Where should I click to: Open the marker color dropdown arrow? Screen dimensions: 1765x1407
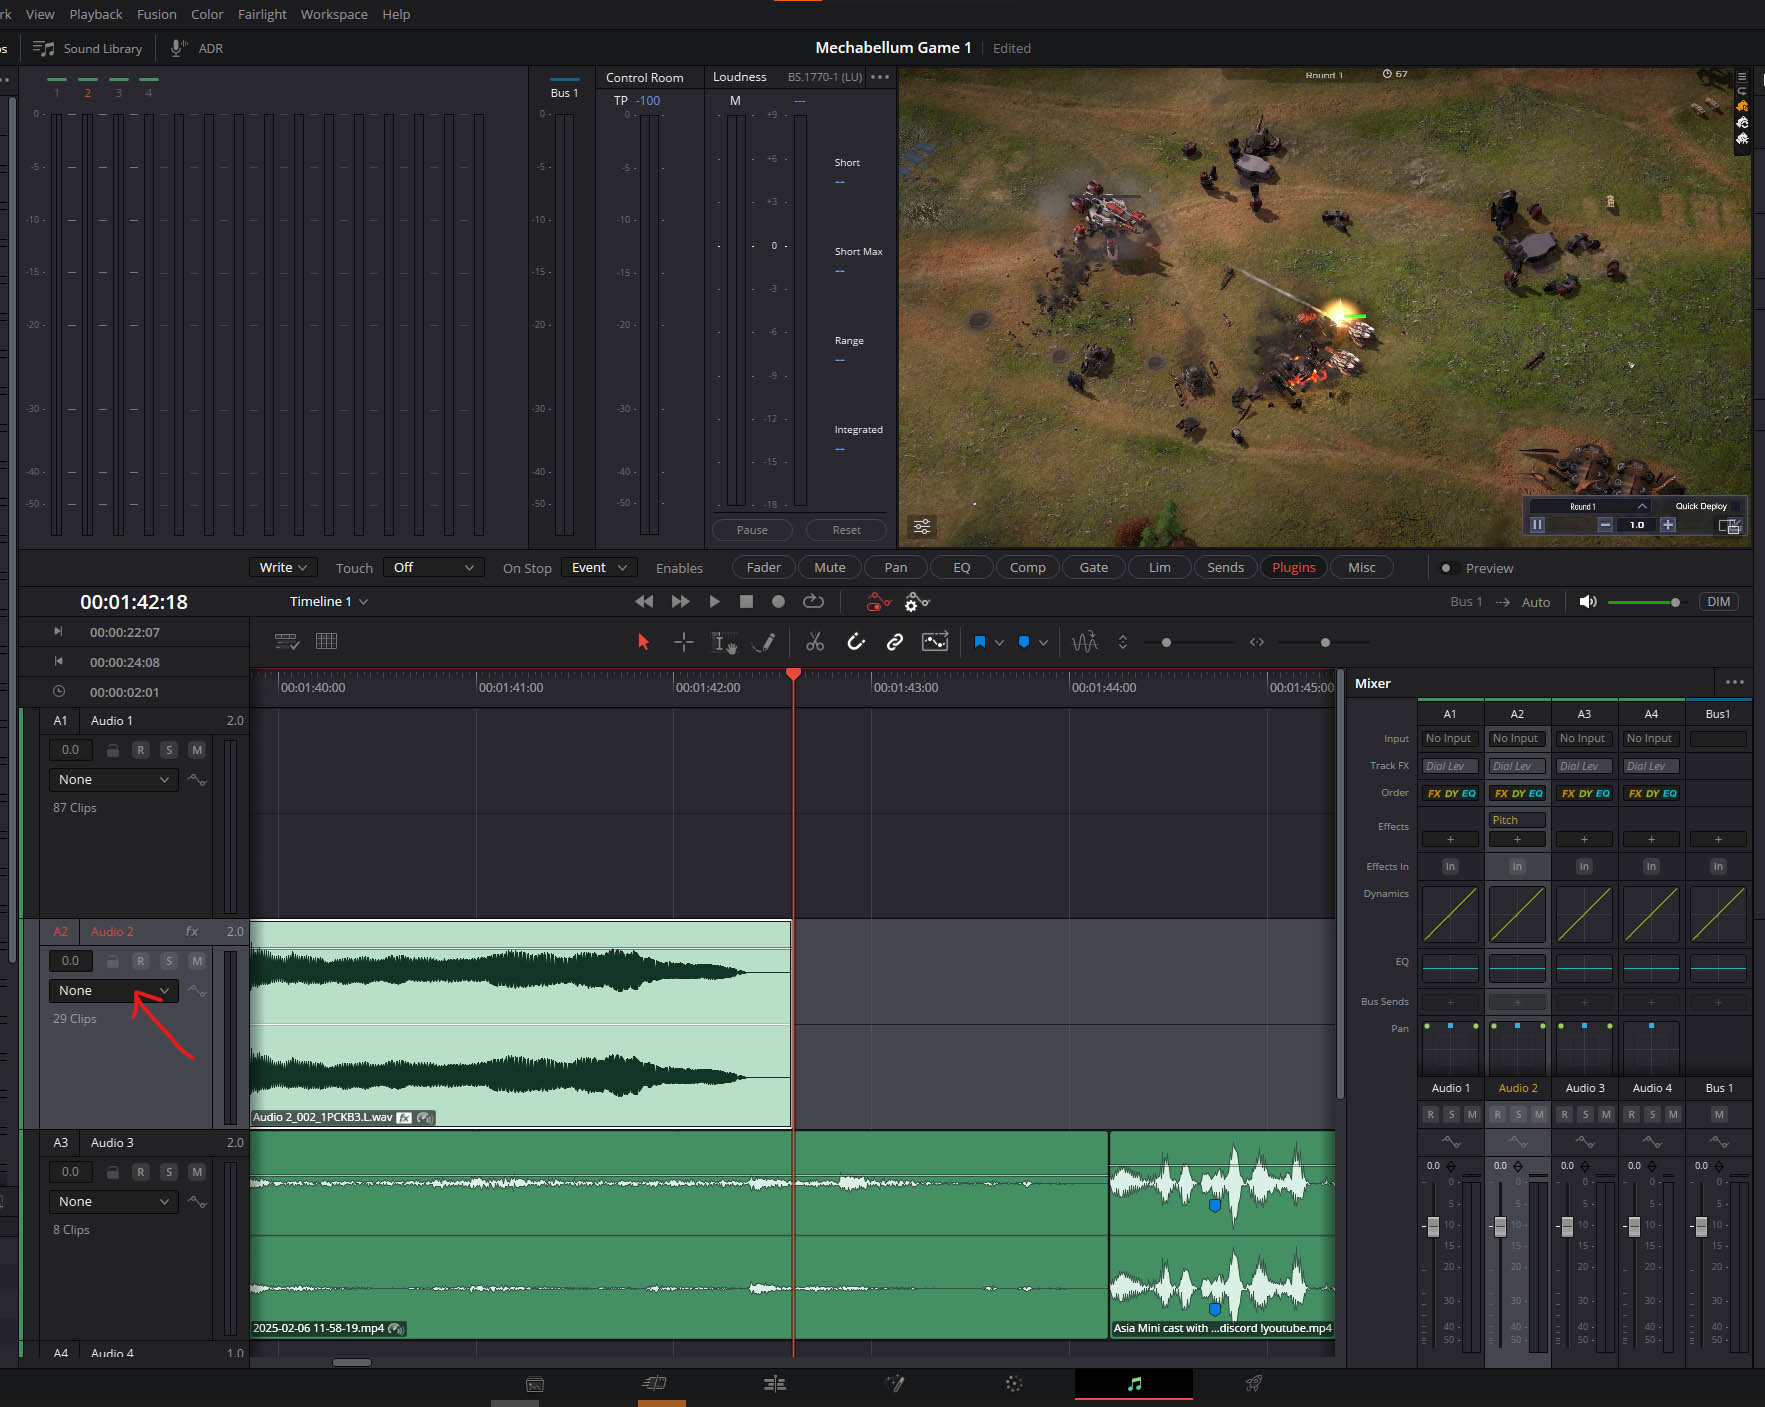[x=1043, y=643]
